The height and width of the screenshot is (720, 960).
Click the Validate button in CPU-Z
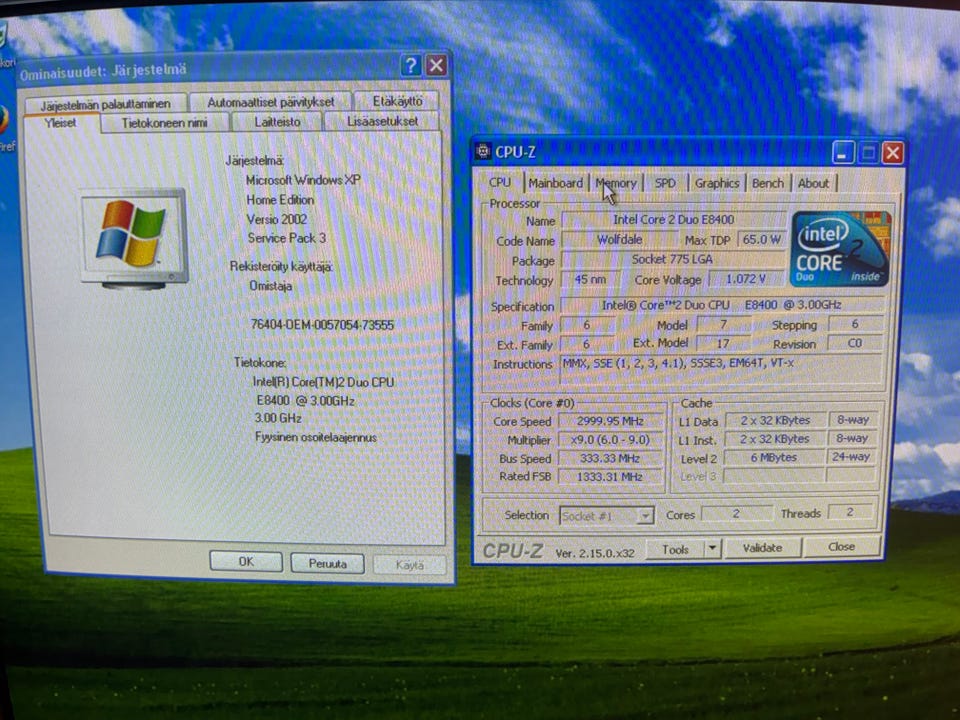coord(762,548)
